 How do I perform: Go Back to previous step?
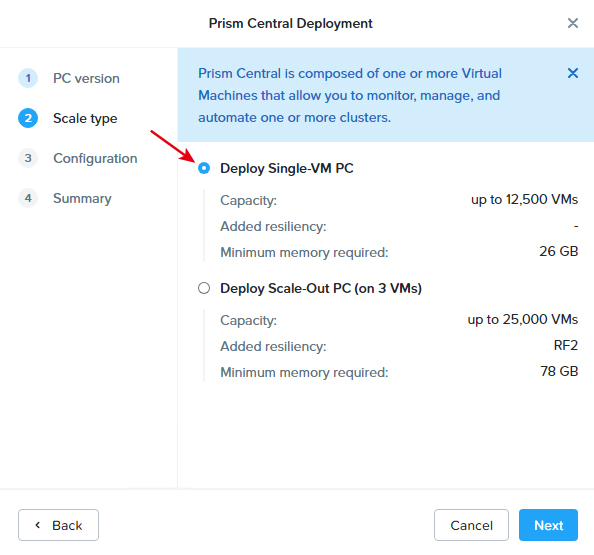(x=58, y=525)
